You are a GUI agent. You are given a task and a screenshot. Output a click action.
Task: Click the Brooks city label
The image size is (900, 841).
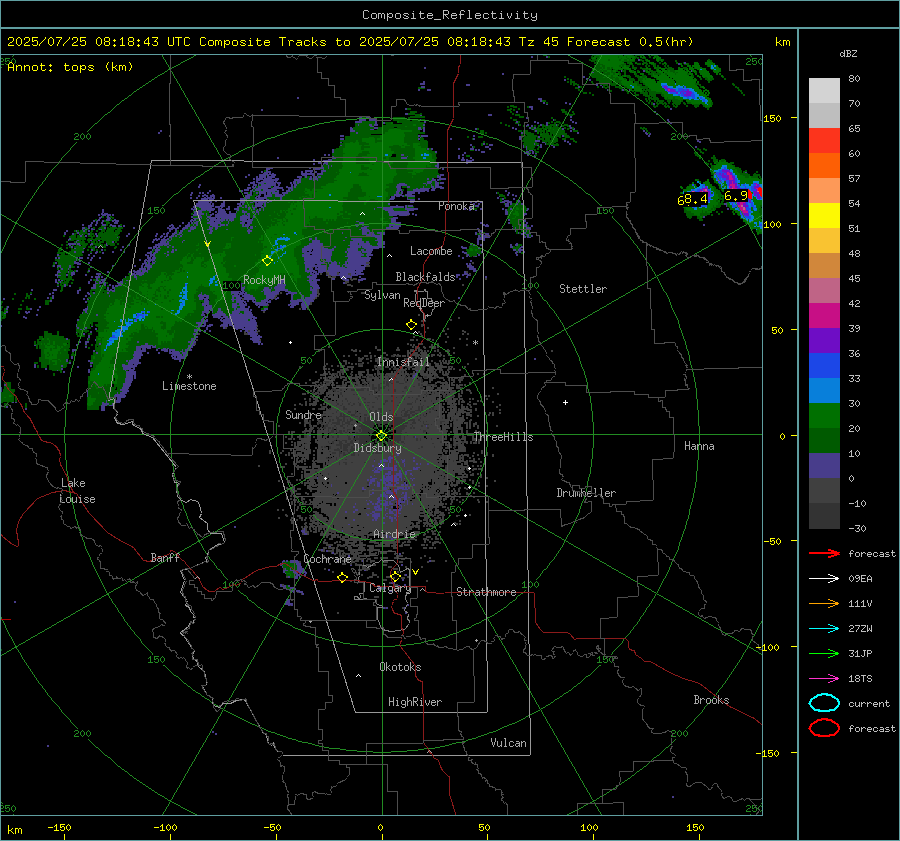point(711,700)
